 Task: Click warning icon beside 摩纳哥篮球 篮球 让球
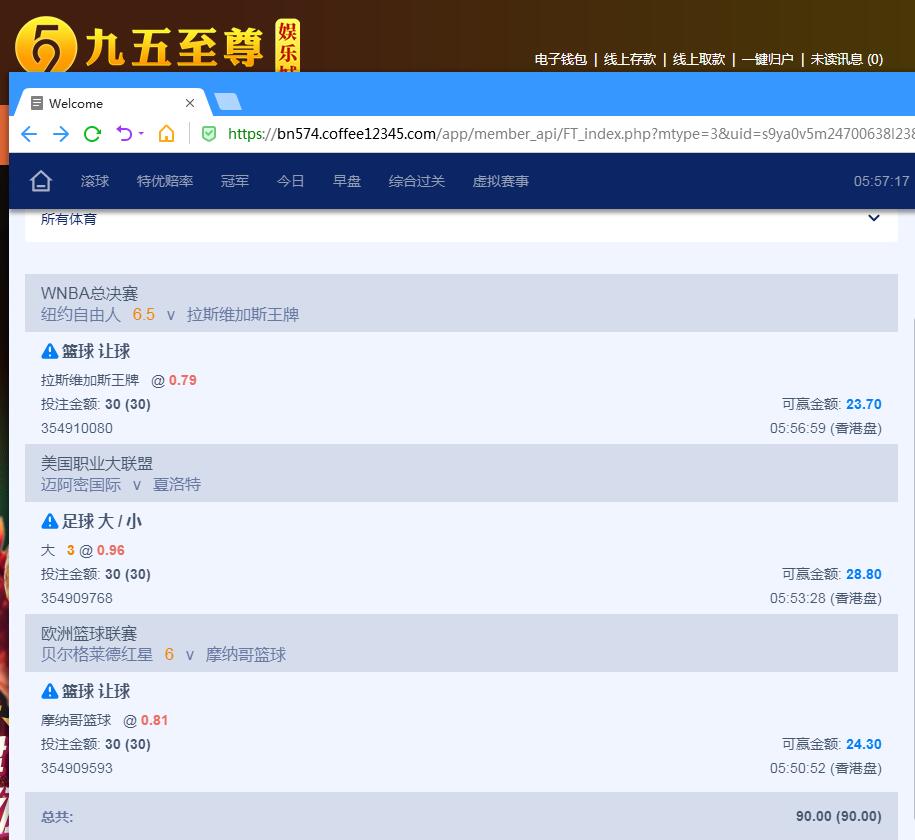(50, 691)
